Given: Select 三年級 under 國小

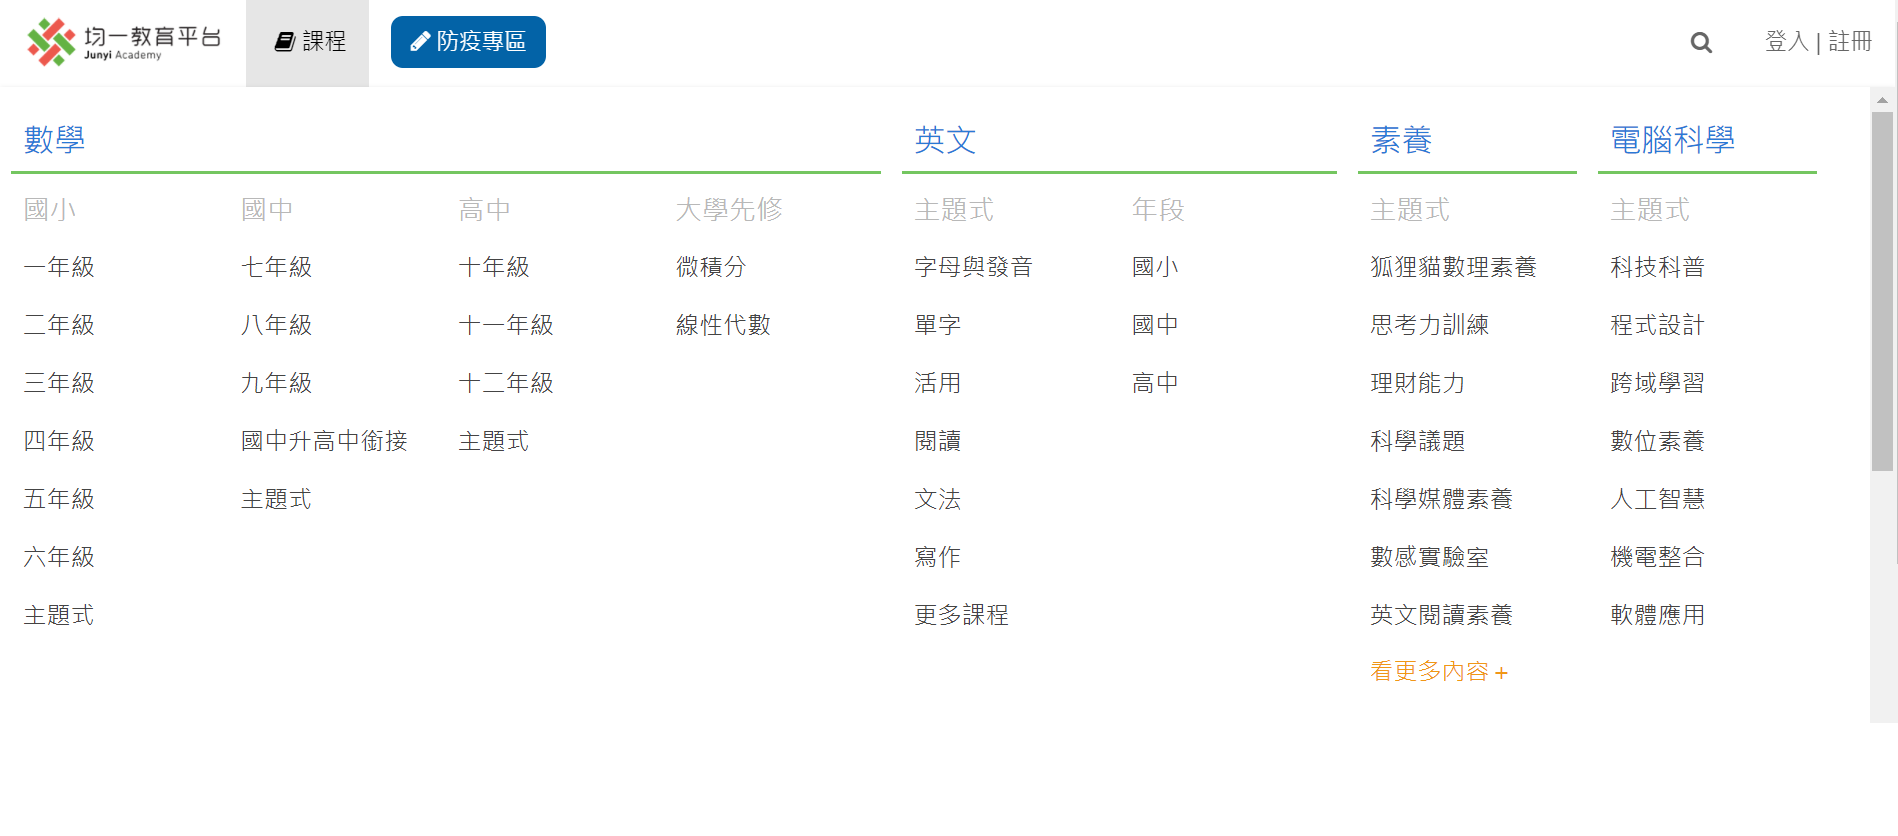Looking at the screenshot, I should (59, 383).
